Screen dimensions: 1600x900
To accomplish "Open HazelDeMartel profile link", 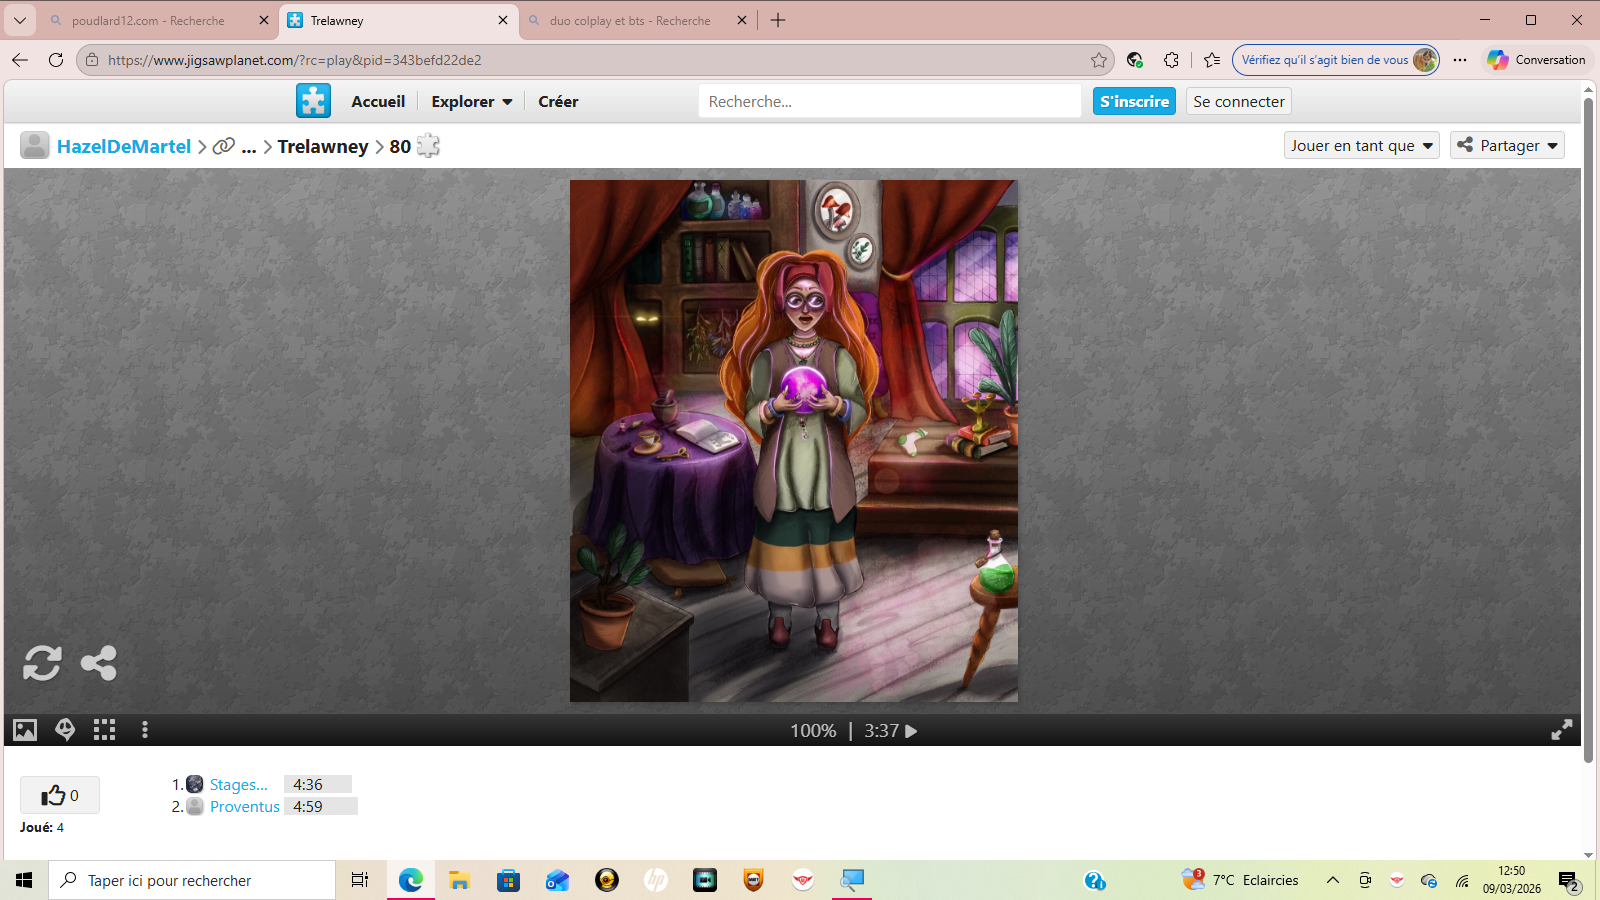I will click(x=124, y=146).
